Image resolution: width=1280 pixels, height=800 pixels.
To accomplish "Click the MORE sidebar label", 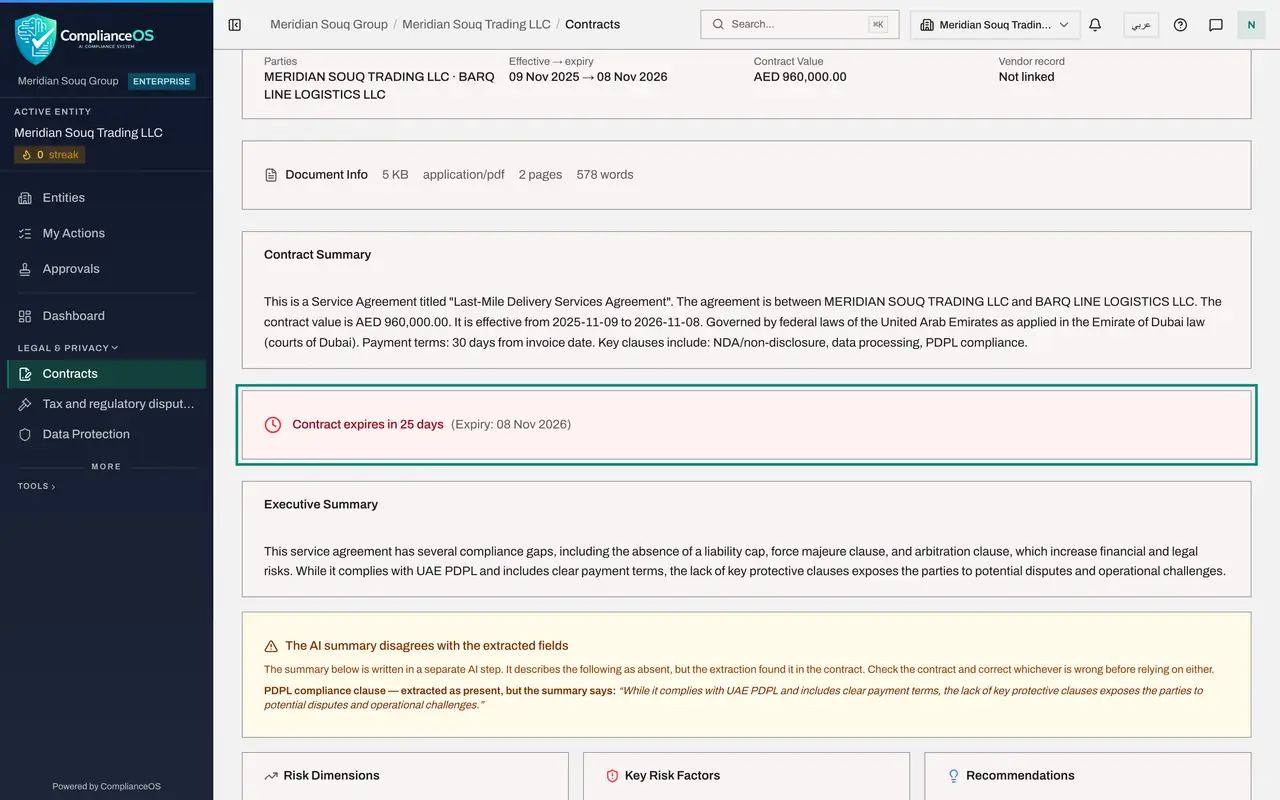I will tap(106, 467).
